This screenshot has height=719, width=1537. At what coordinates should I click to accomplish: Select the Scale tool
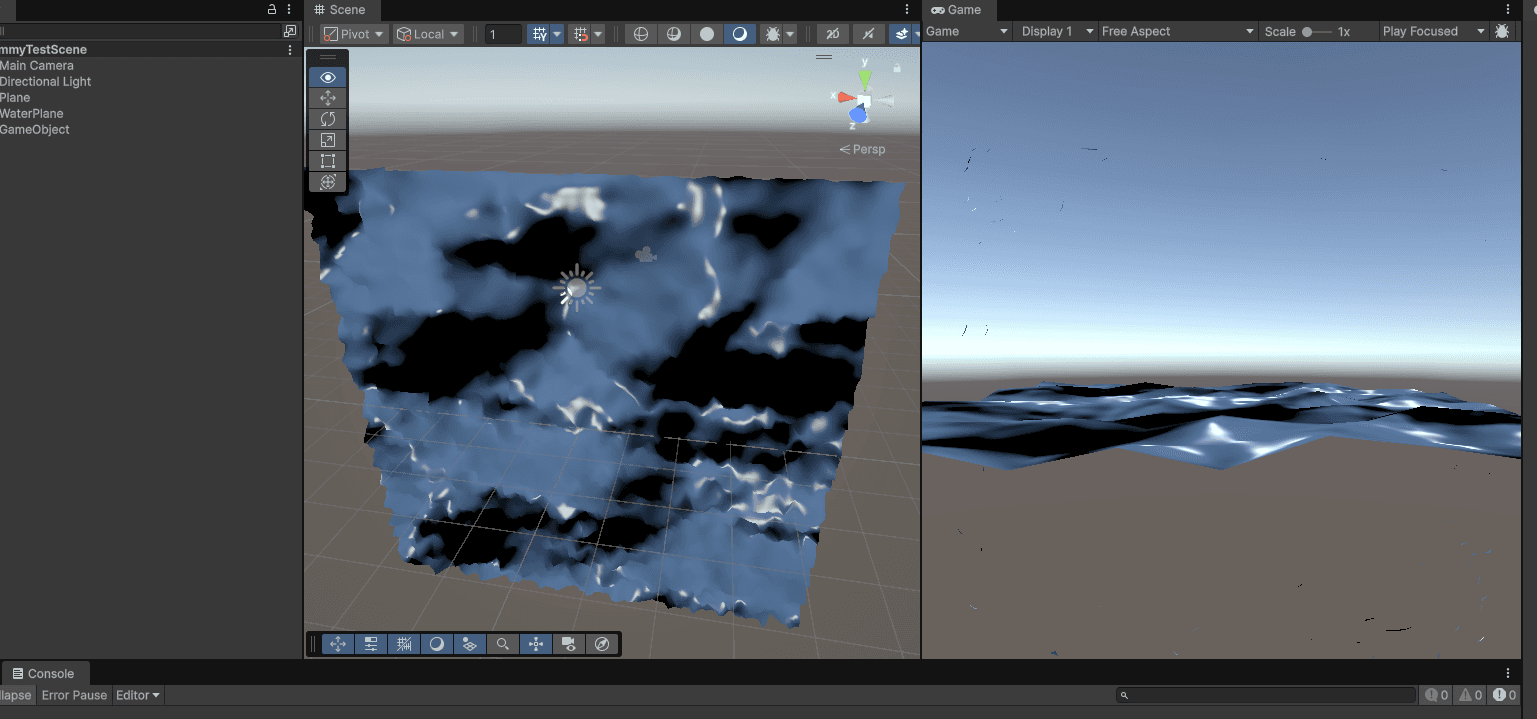[x=327, y=140]
